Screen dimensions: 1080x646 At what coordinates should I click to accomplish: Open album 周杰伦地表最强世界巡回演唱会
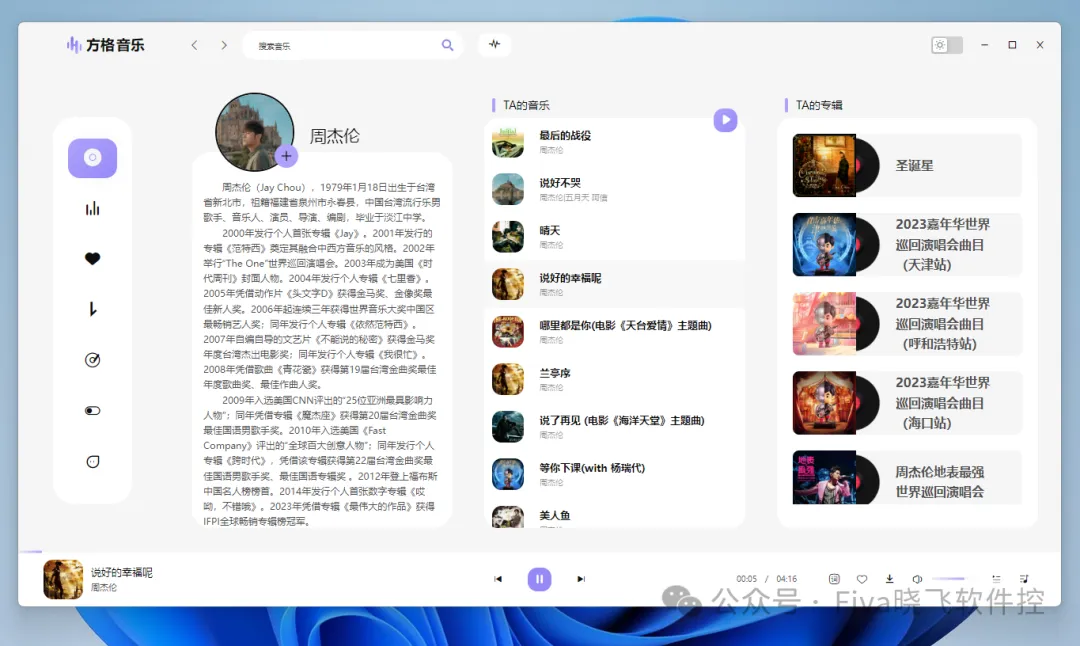[x=906, y=478]
